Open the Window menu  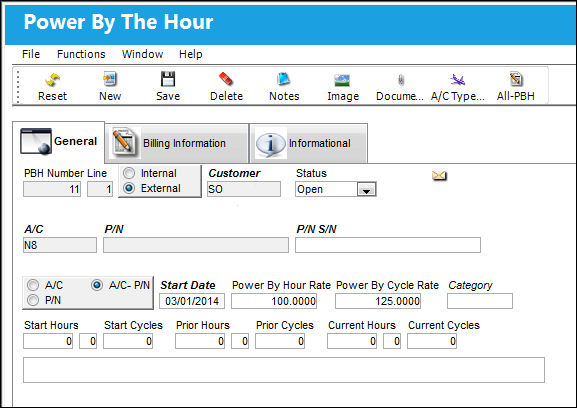click(142, 54)
